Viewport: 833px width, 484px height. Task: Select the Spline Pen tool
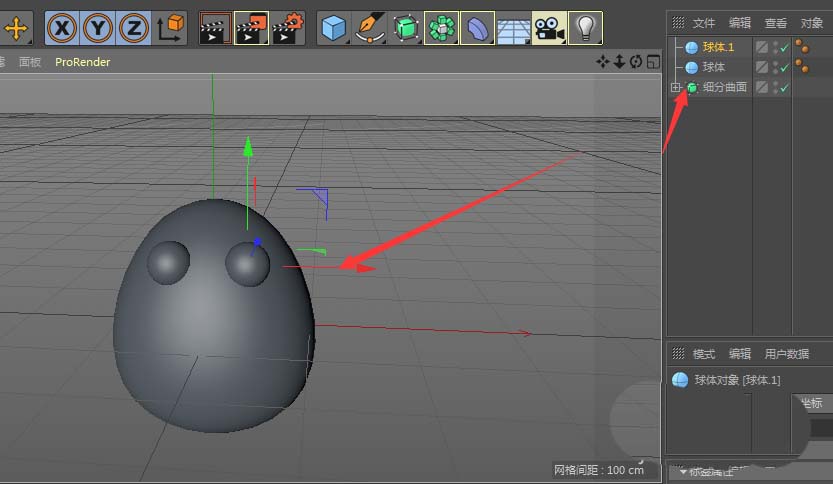click(x=370, y=28)
